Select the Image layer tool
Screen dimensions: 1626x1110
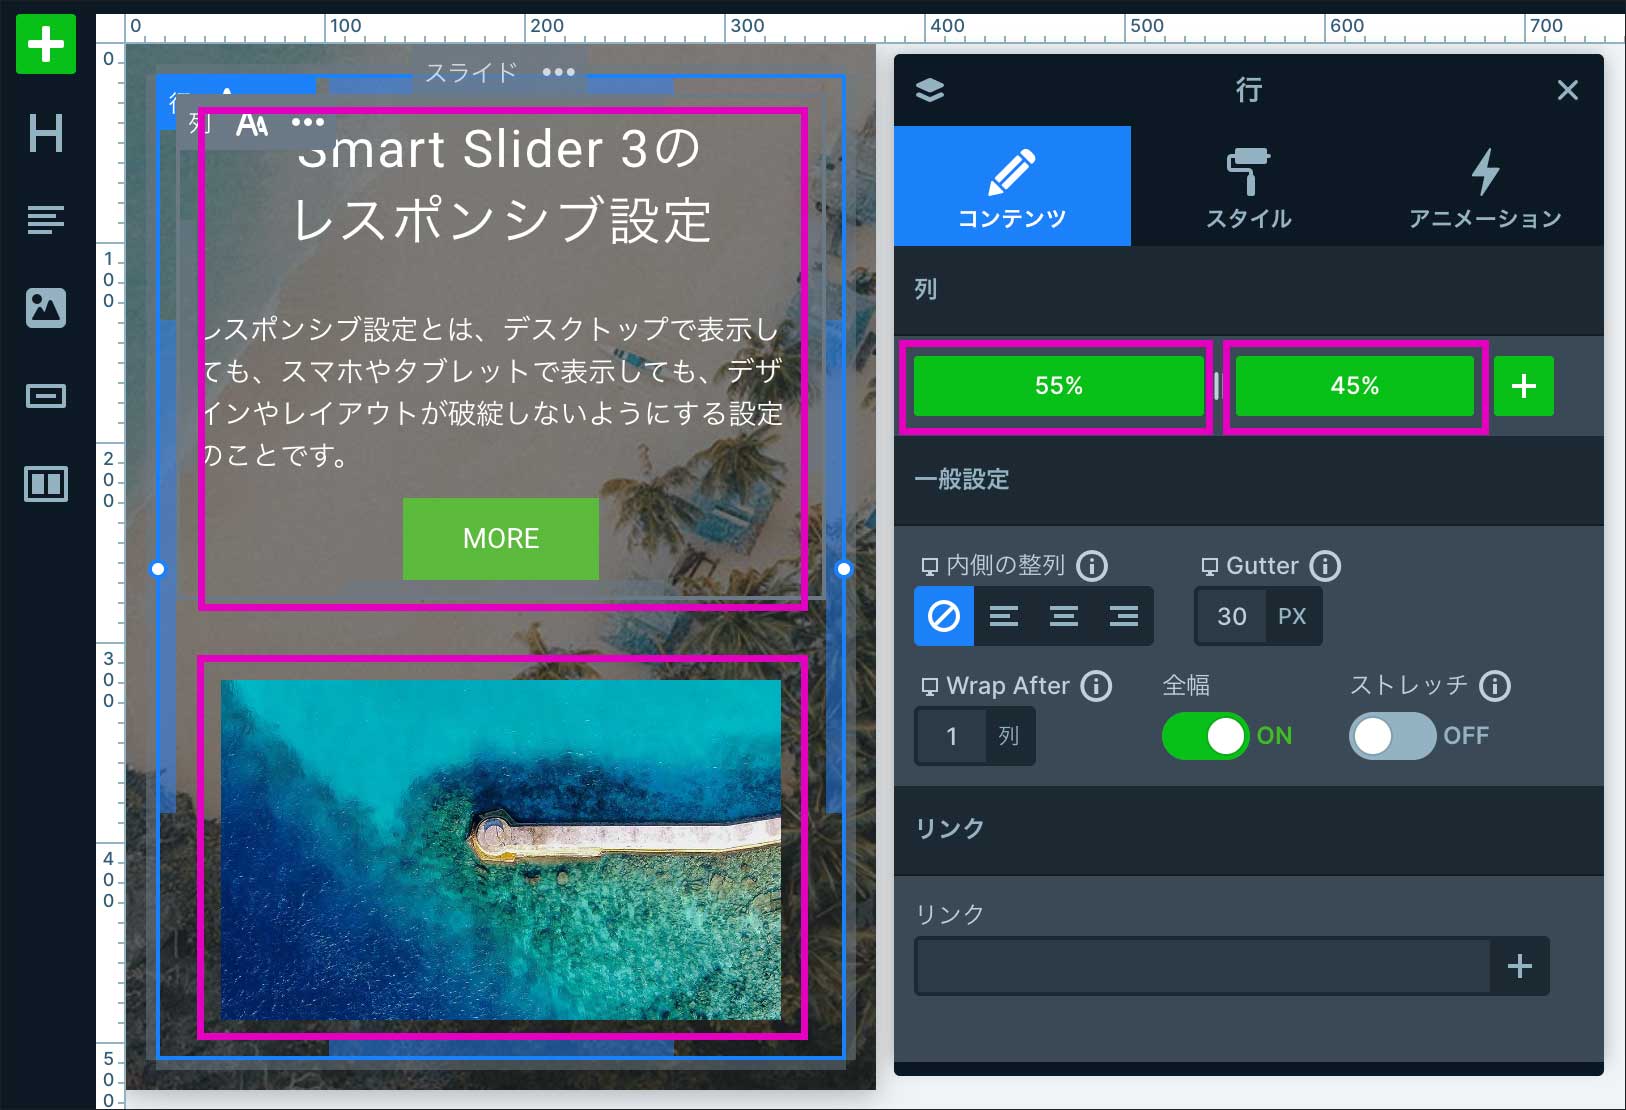(46, 307)
